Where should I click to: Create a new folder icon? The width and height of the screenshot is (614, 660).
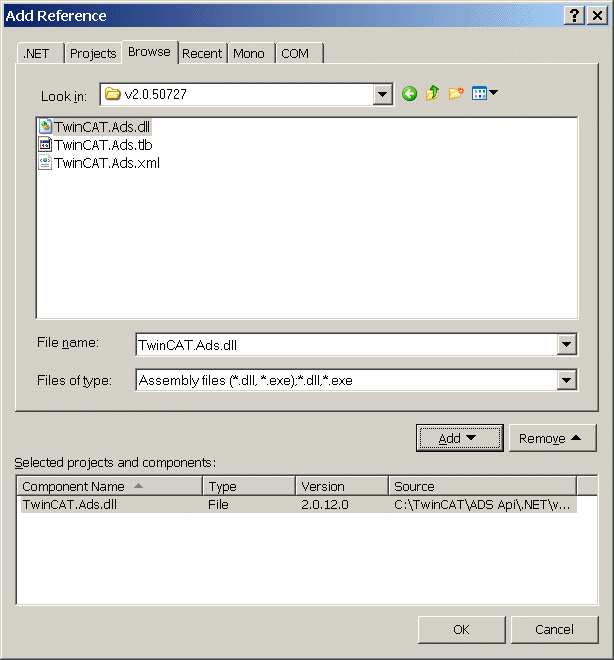point(456,93)
